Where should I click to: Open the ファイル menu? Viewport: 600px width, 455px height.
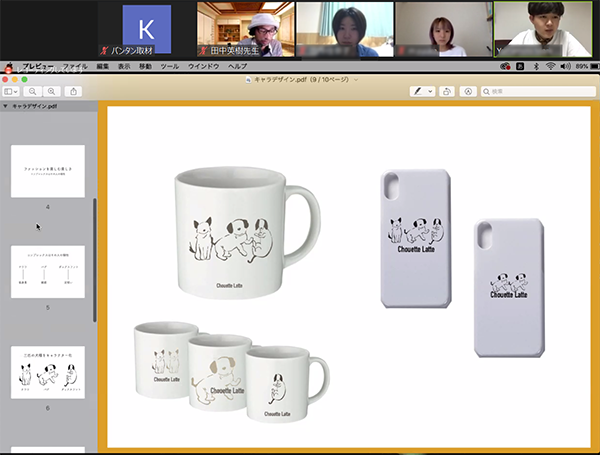coord(76,66)
